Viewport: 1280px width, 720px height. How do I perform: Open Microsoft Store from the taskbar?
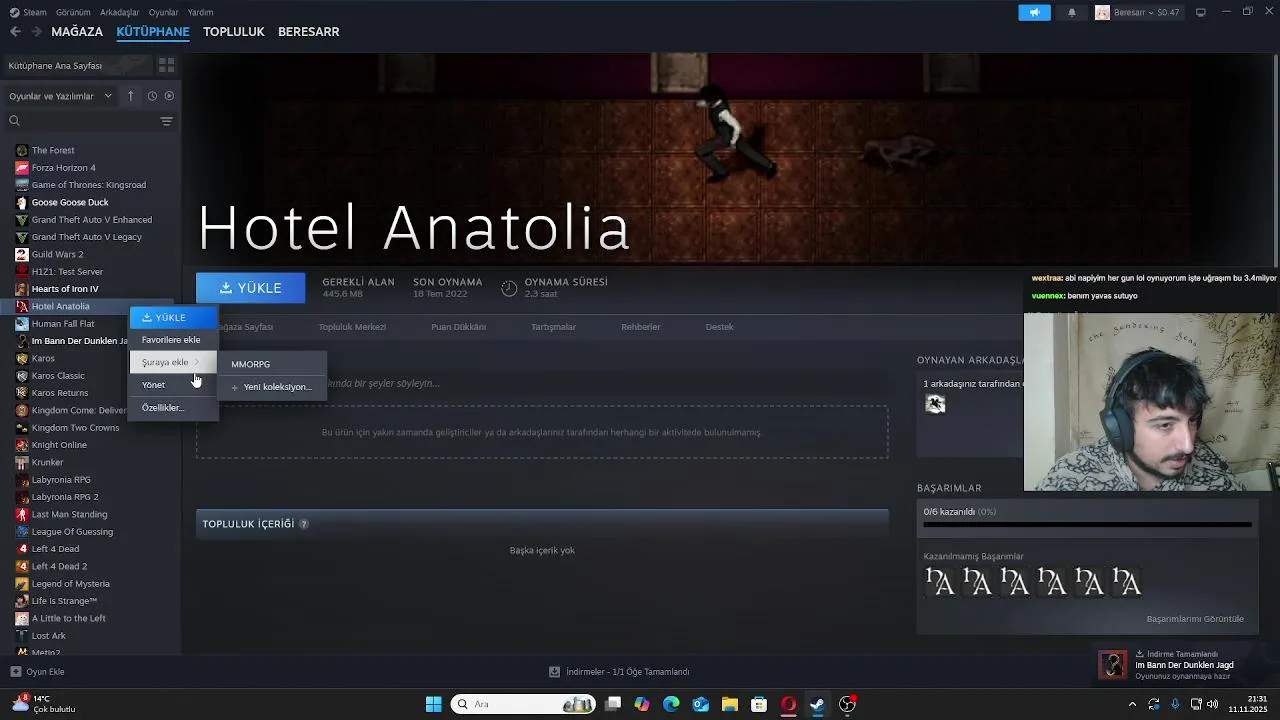759,704
